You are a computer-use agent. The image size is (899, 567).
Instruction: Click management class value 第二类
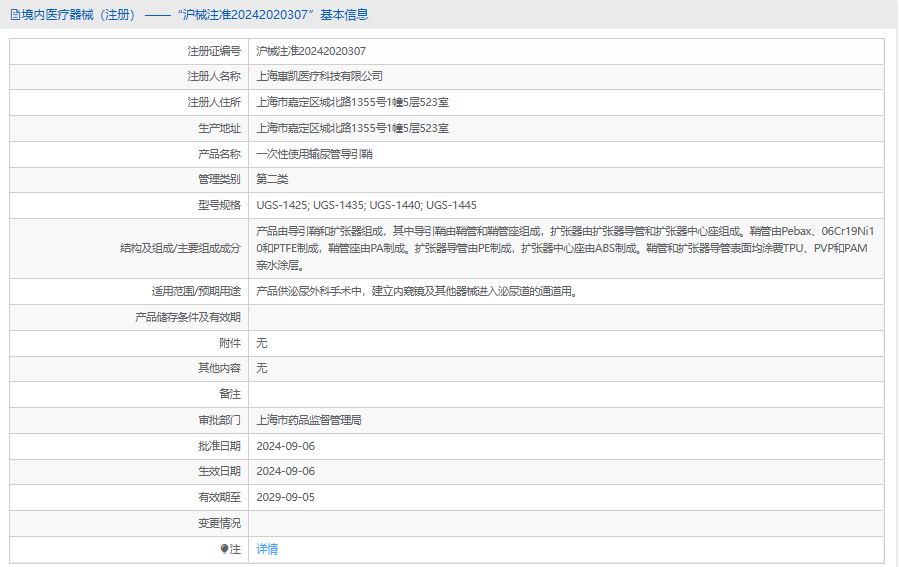tap(272, 179)
